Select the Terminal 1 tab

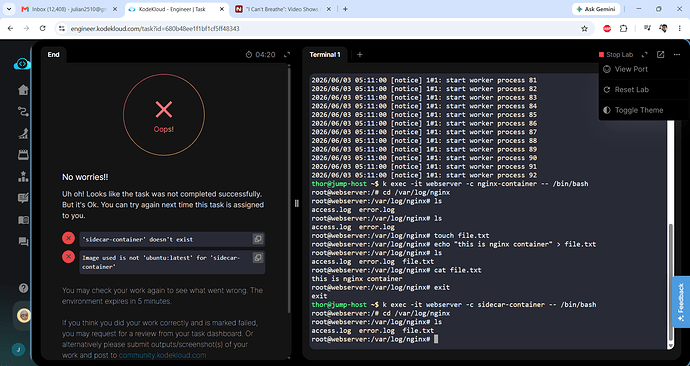click(325, 55)
